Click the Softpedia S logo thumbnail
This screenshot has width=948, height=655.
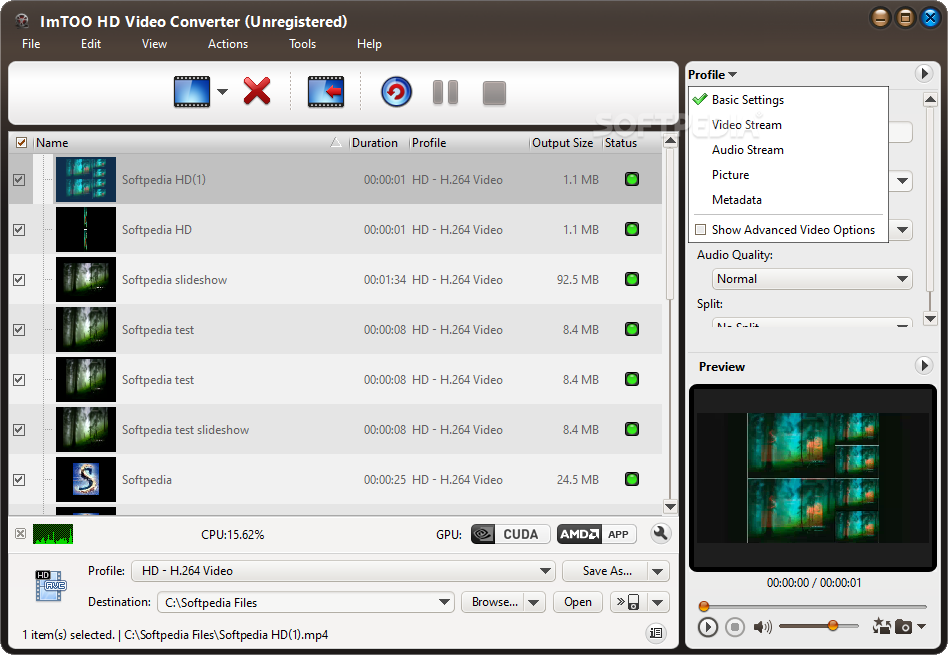(86, 480)
